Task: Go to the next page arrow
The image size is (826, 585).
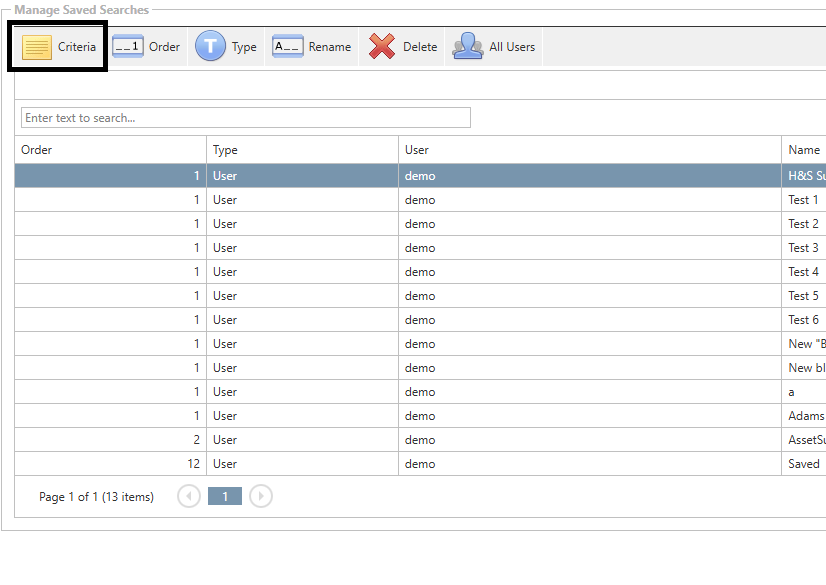Action: (260, 496)
